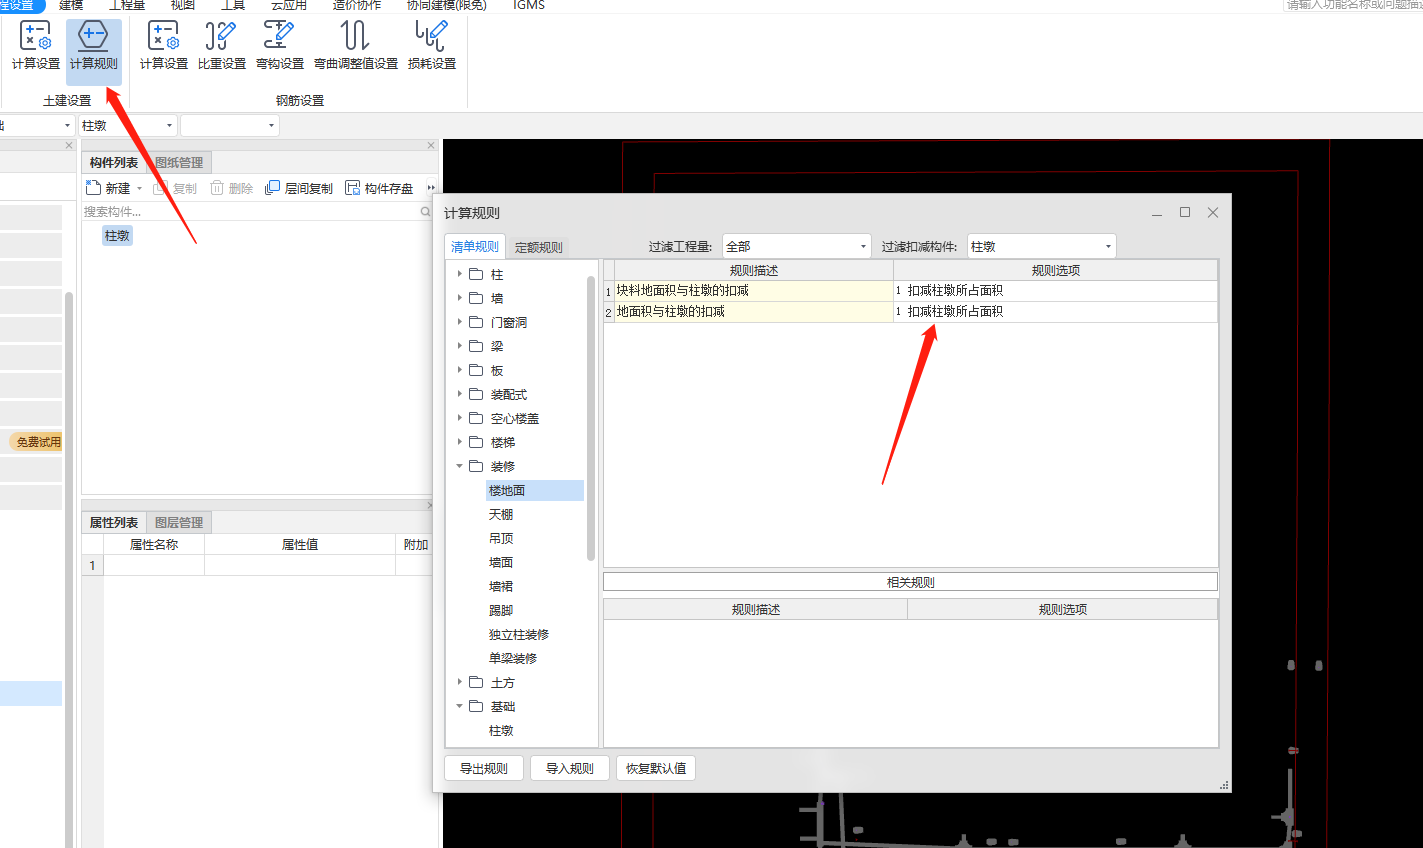This screenshot has width=1423, height=848.
Task: Click rule option for 地面积与柱墩的扣减
Action: tap(1055, 311)
